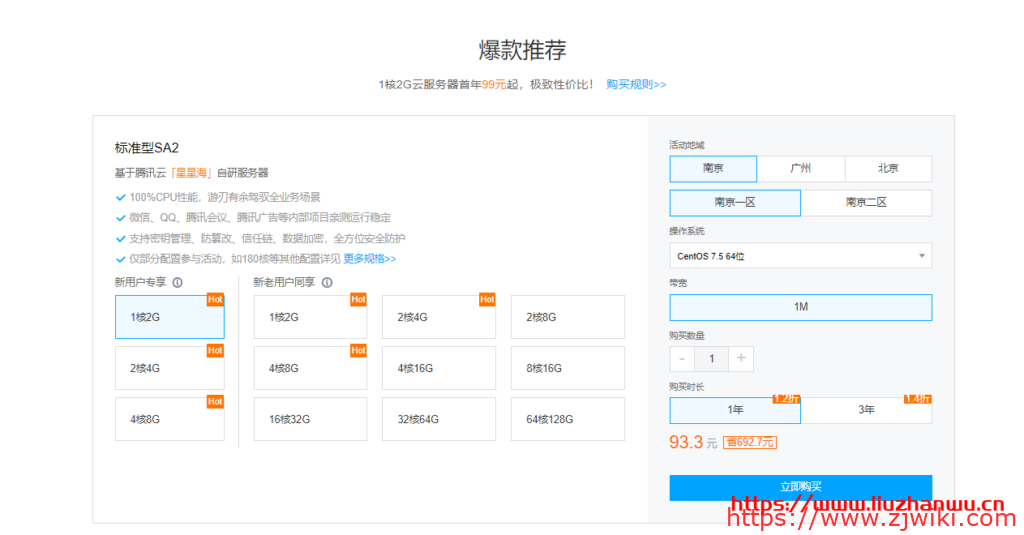This screenshot has width=1024, height=535.
Task: Select 北京 region tab
Action: [x=888, y=169]
